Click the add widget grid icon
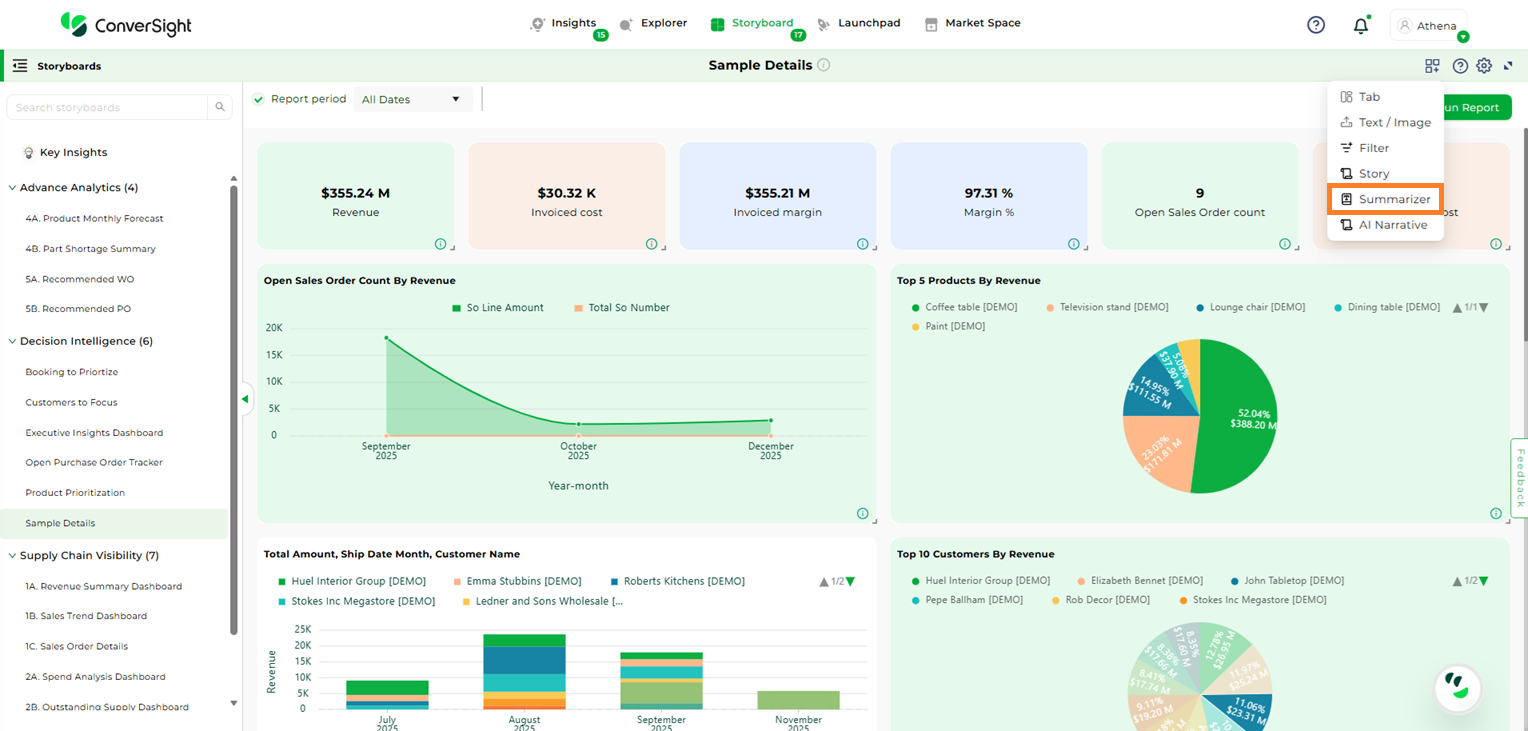The width and height of the screenshot is (1528, 731). click(1432, 66)
